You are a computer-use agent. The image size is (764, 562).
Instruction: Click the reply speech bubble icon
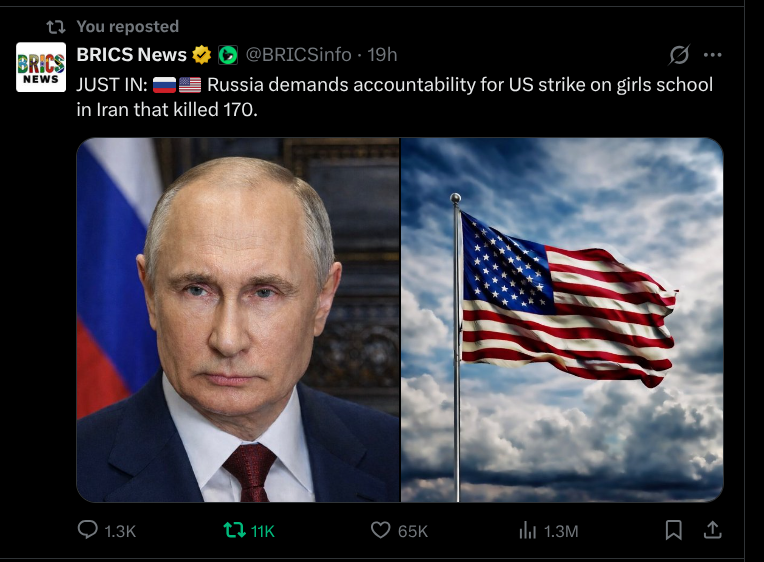(x=89, y=530)
